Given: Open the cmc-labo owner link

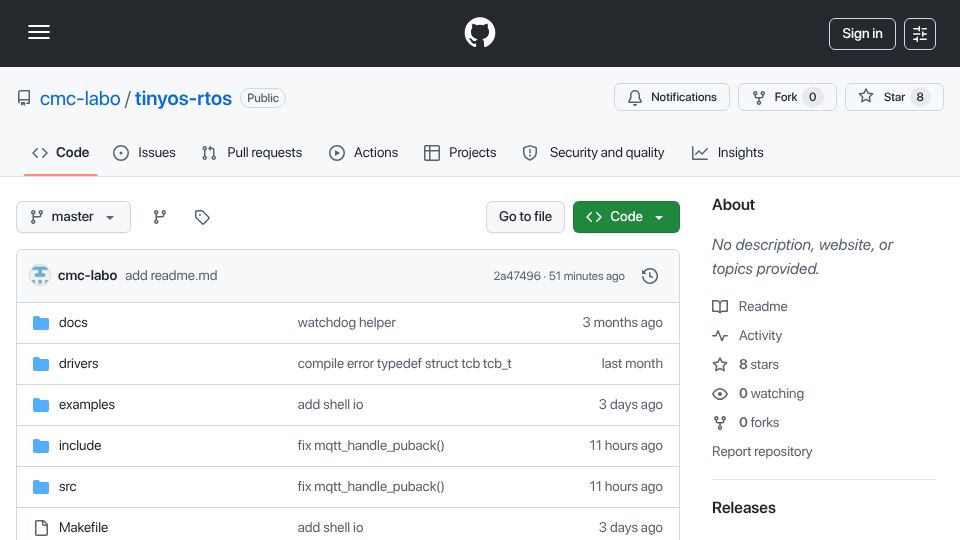Looking at the screenshot, I should click(x=80, y=98).
